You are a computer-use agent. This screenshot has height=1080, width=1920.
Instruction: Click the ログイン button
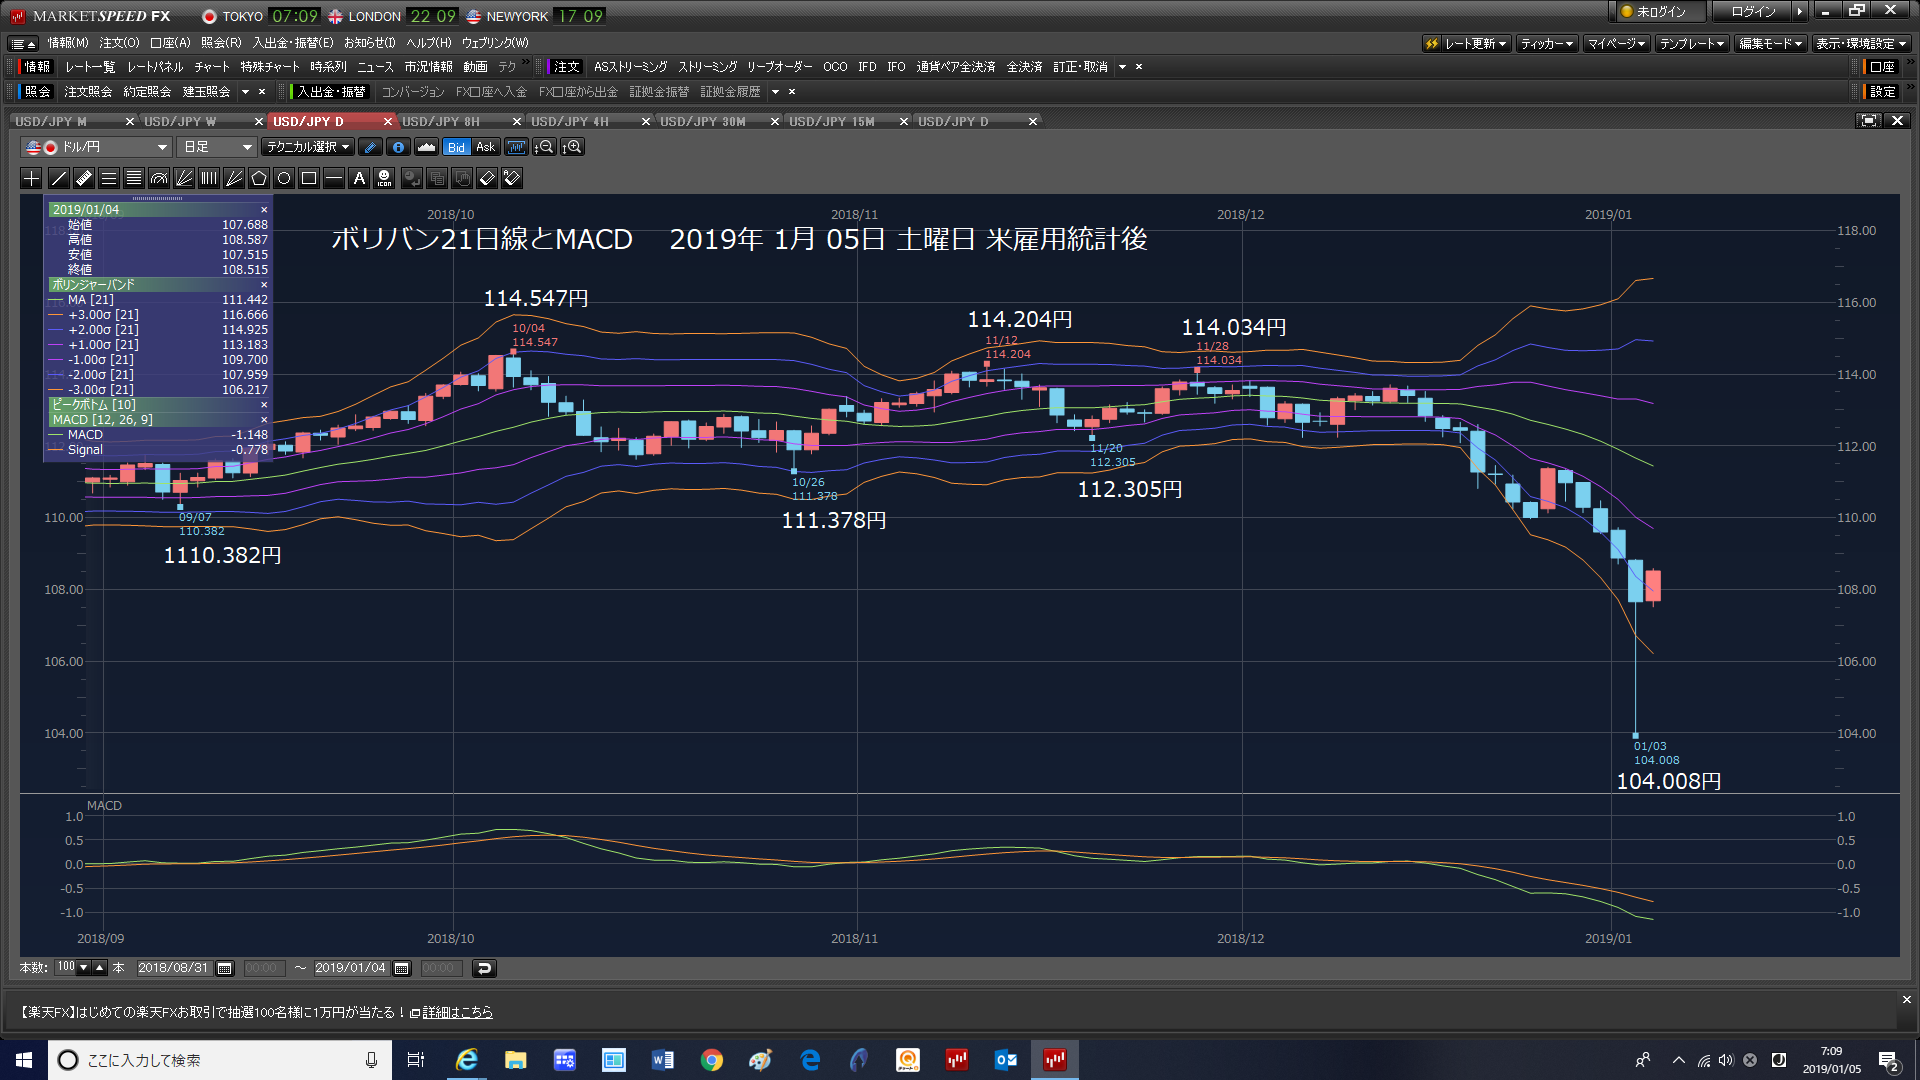click(1753, 12)
